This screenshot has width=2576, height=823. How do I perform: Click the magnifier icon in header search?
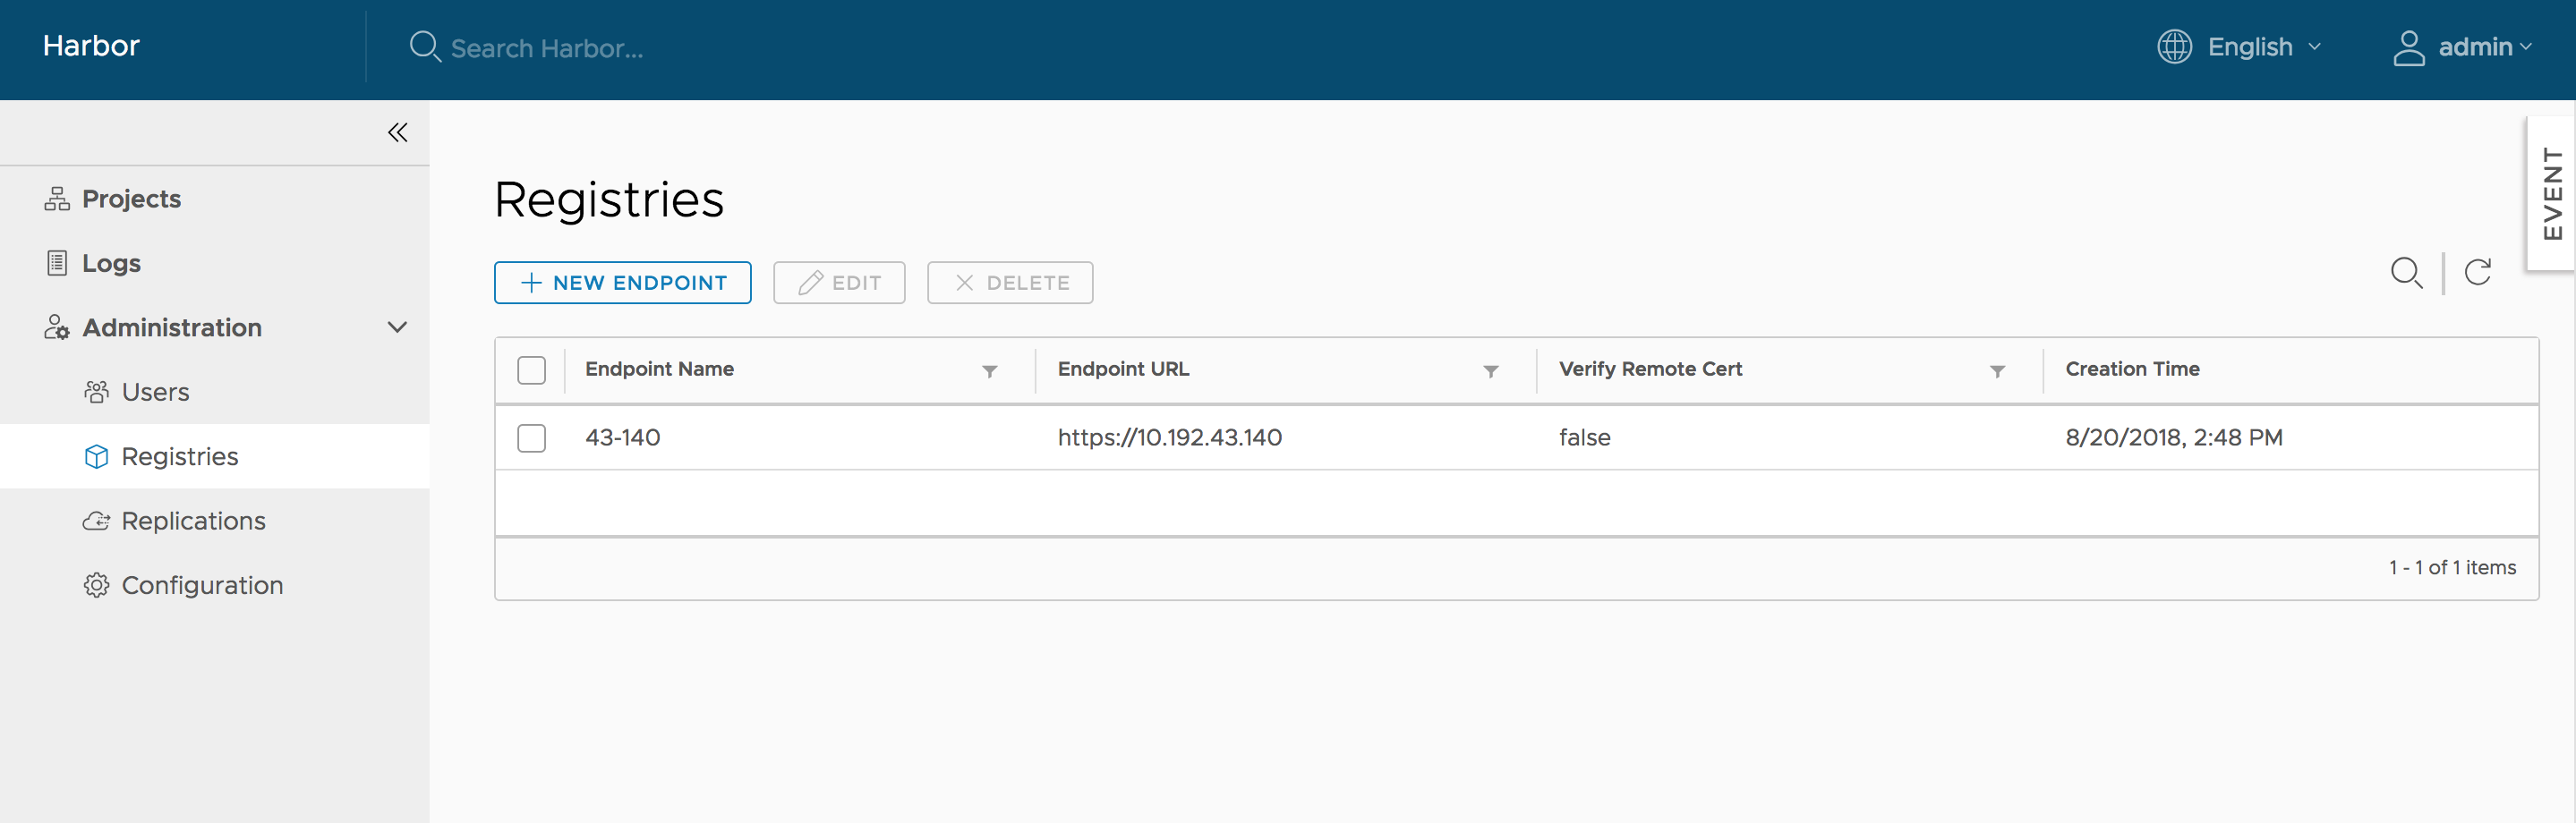425,47
